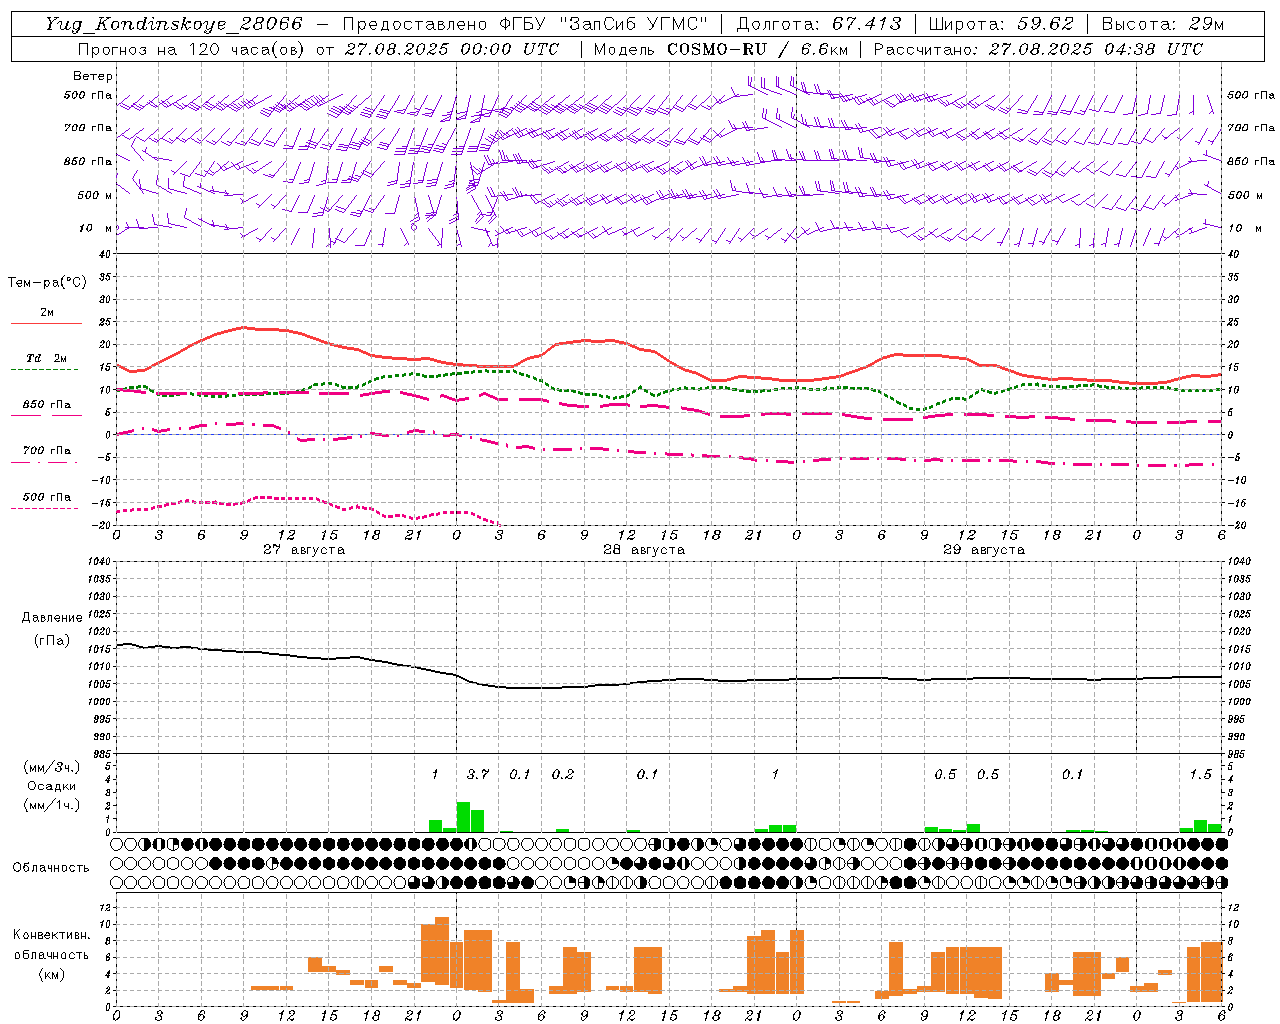Select forecast start text 27.08.2025 00:00 UTC

(x=451, y=49)
